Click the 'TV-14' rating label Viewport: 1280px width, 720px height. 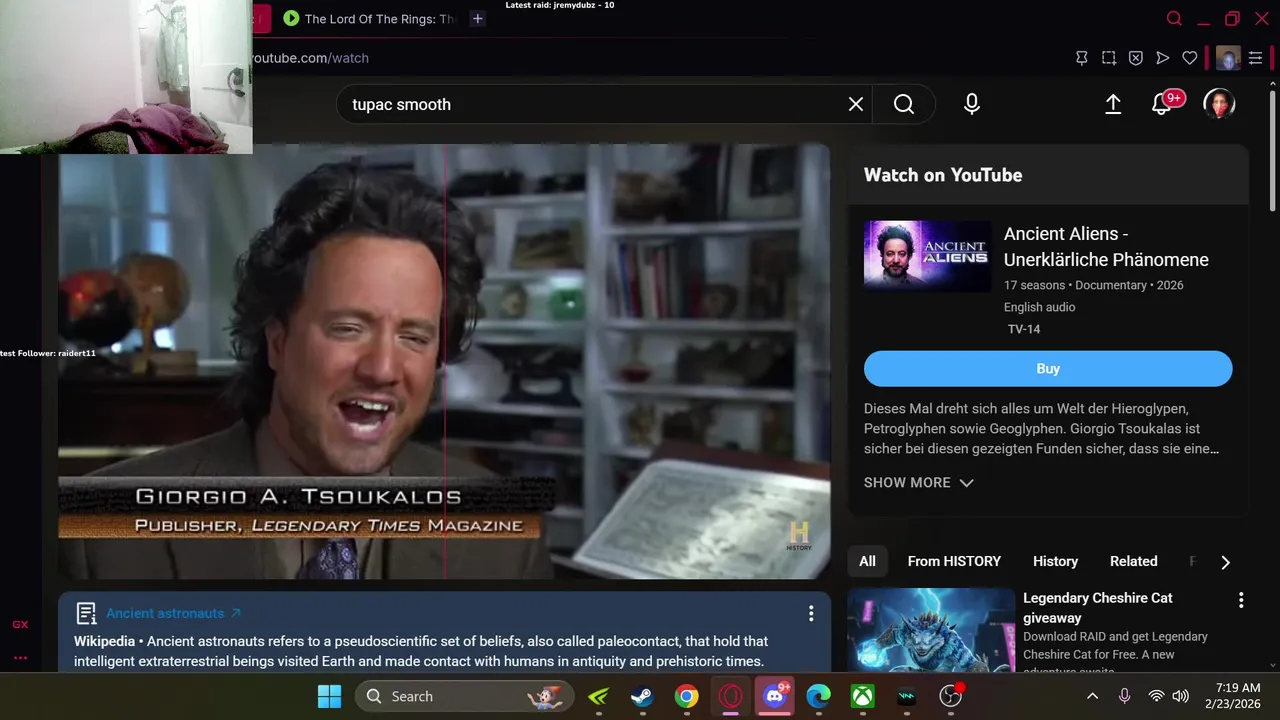pos(1024,329)
